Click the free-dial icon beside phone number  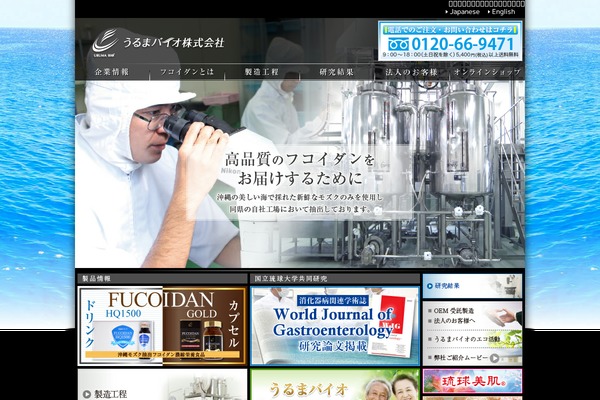398,44
